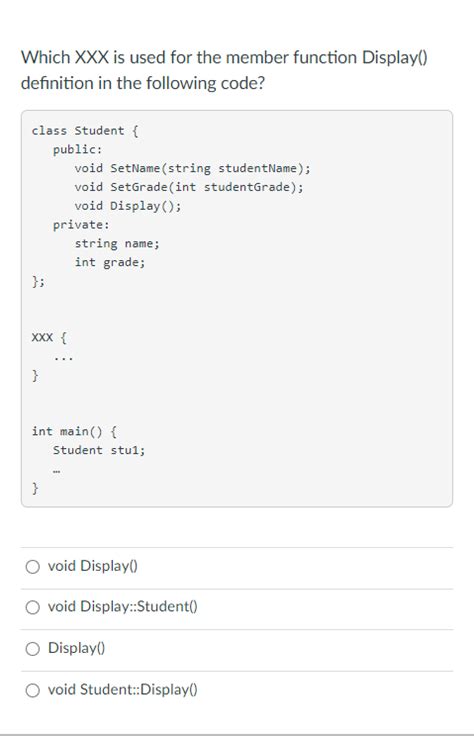This screenshot has width=474, height=736.
Task: Click the 'void Display();' declaration in the code
Action: 128,206
